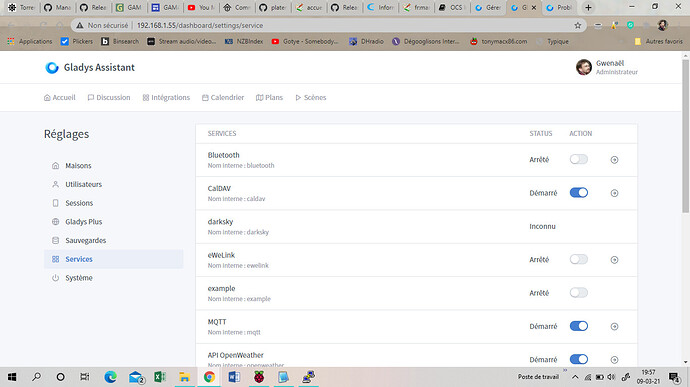Open CalDAV service action circle icon
The height and width of the screenshot is (387, 690).
(x=614, y=193)
